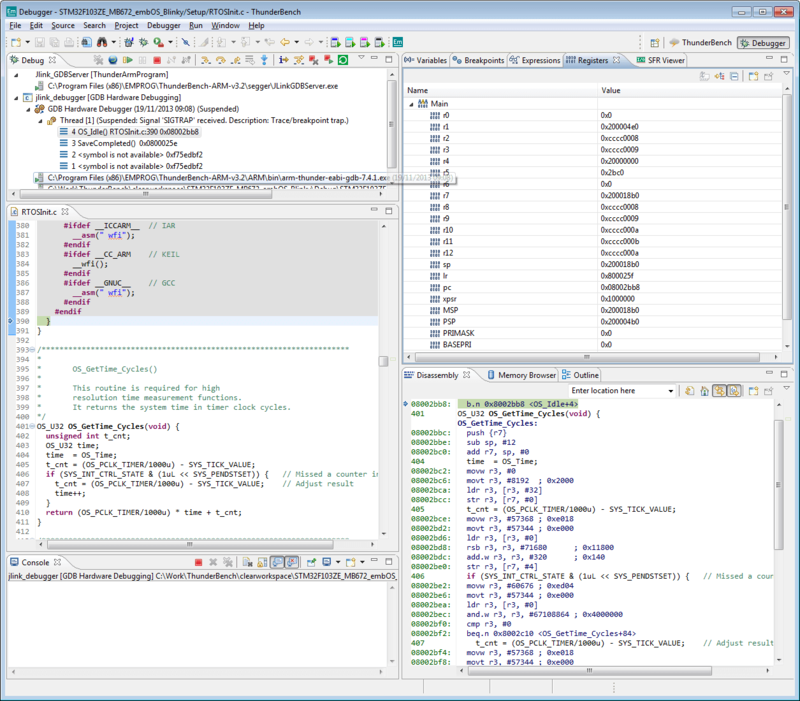Image resolution: width=800 pixels, height=701 pixels.
Task: Save the RTOSInit.c file via the save icon
Action: pos(39,42)
